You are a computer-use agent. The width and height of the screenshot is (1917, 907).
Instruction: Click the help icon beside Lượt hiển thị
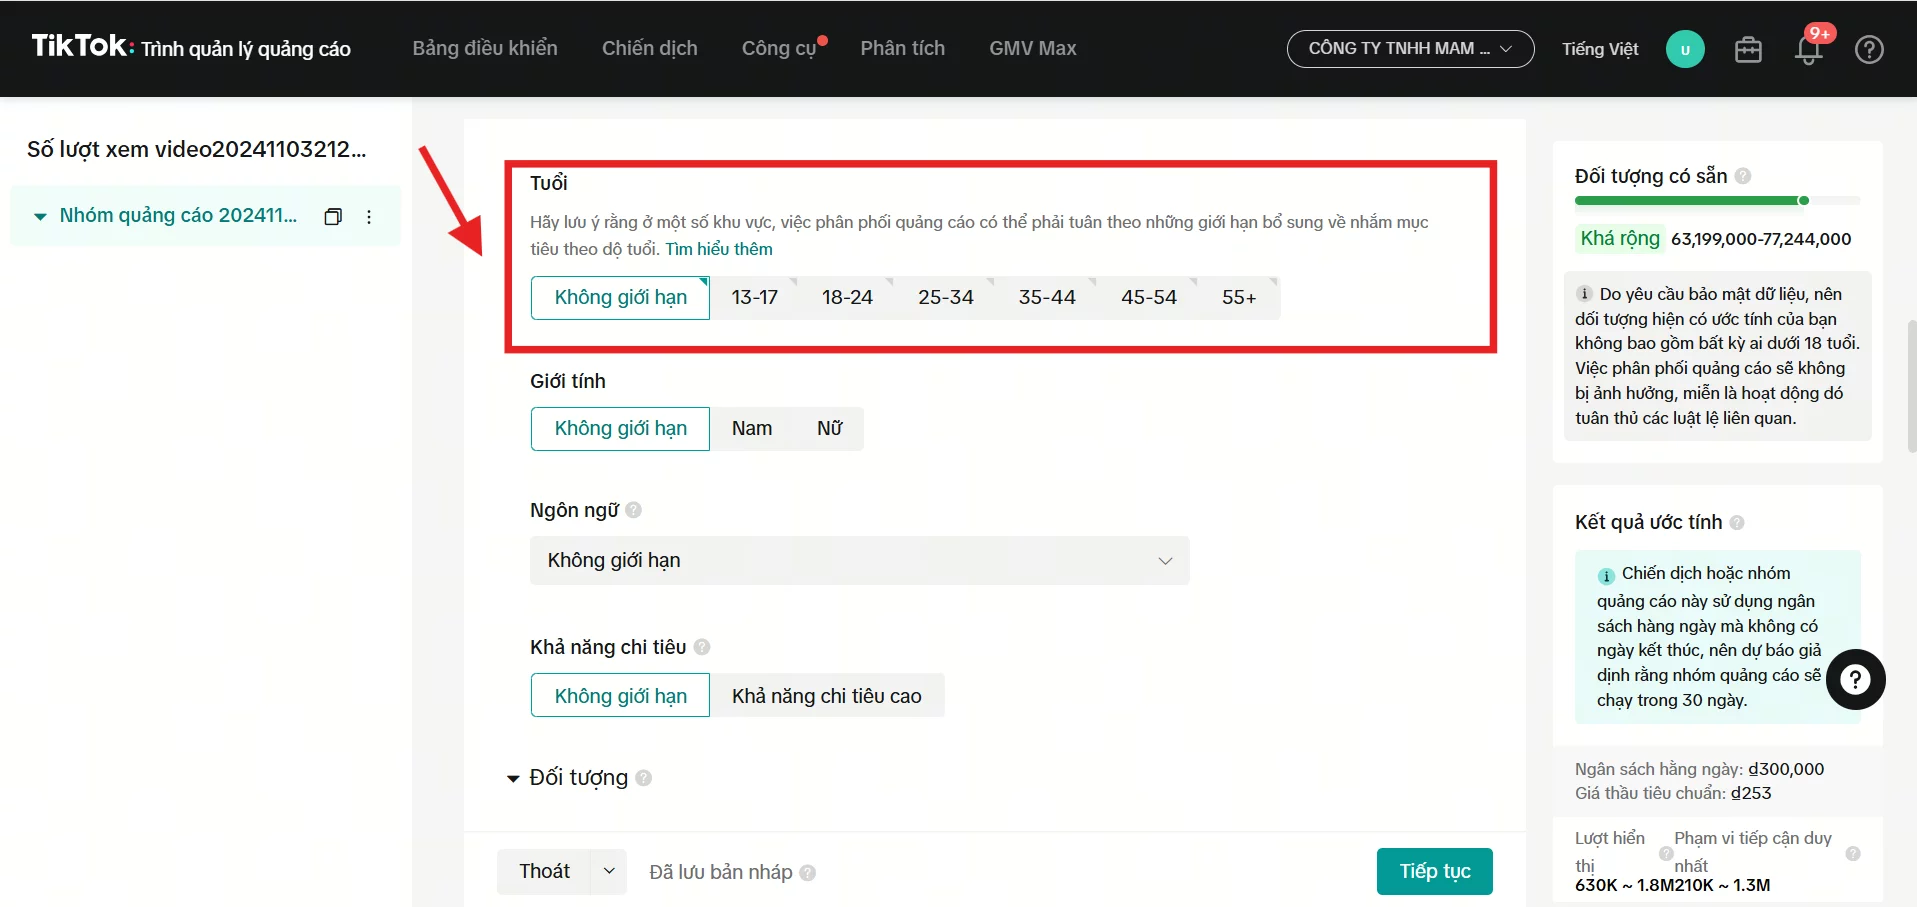[1666, 853]
